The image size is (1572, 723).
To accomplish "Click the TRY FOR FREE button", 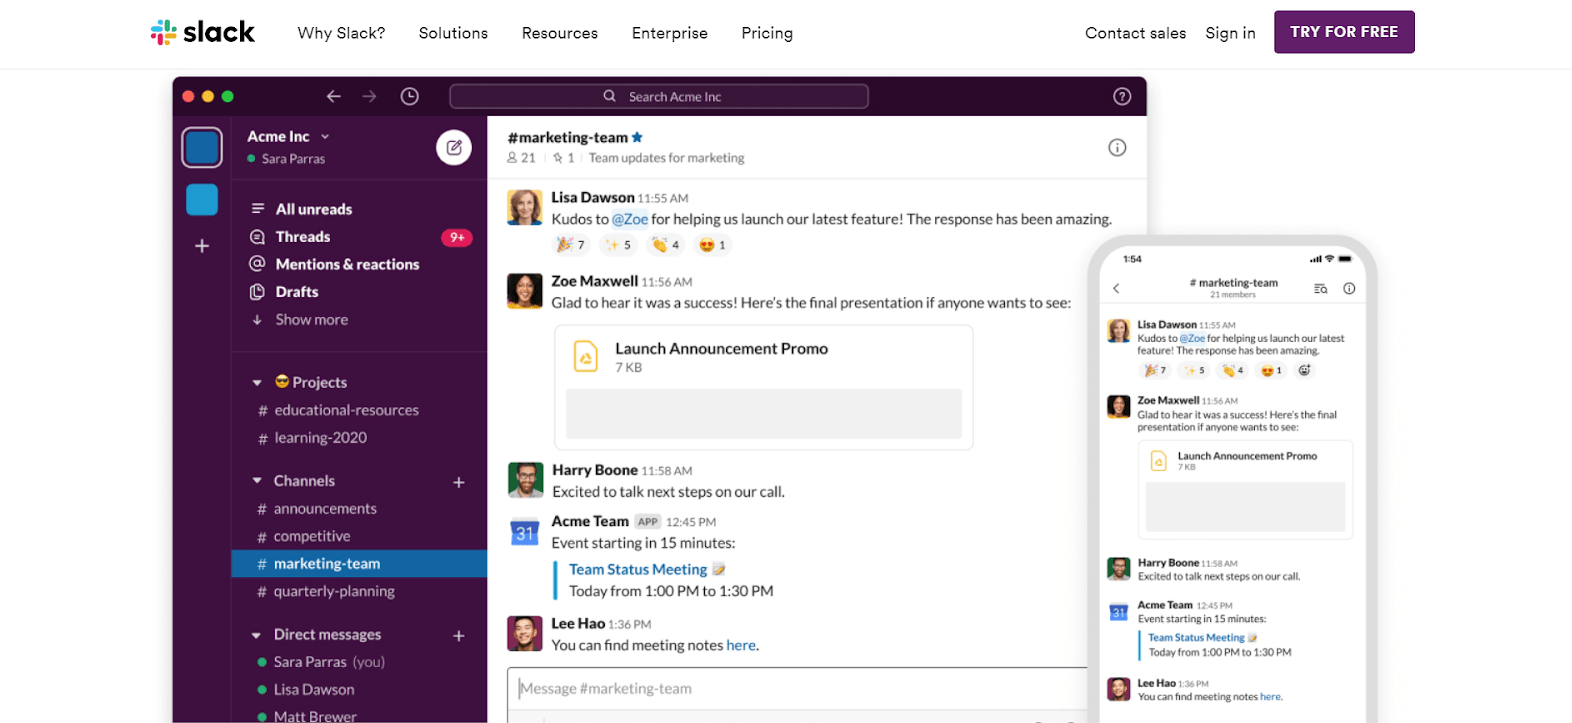I will [x=1344, y=32].
